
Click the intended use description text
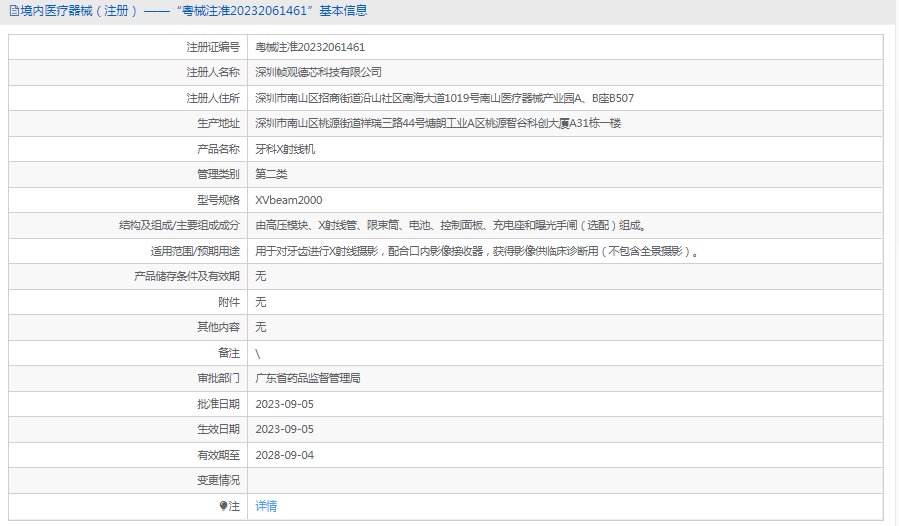476,251
